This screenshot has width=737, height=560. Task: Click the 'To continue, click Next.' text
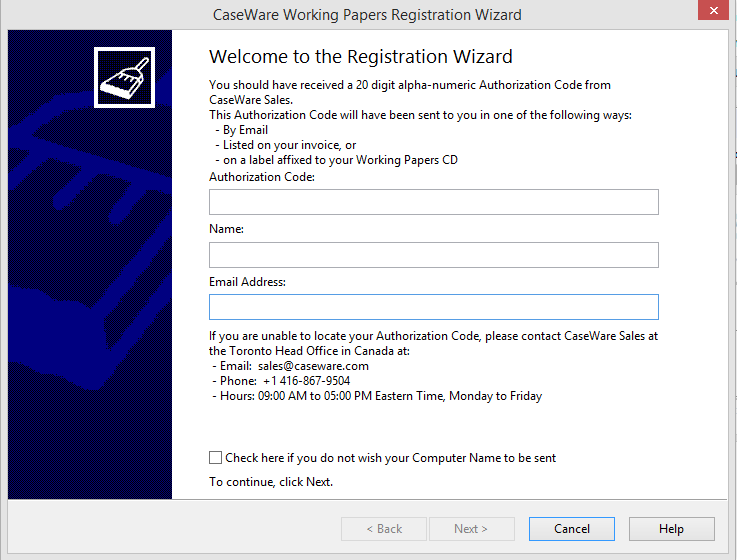271,482
